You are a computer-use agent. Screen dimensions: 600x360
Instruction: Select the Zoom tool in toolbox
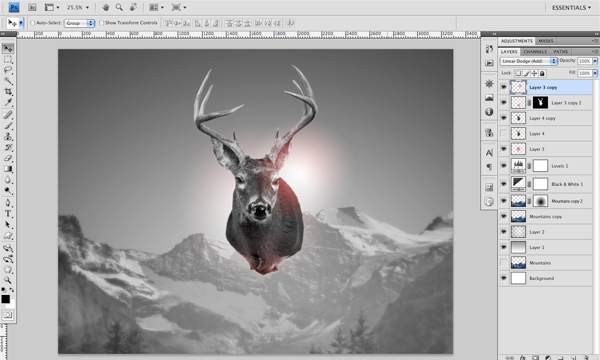pos(8,280)
